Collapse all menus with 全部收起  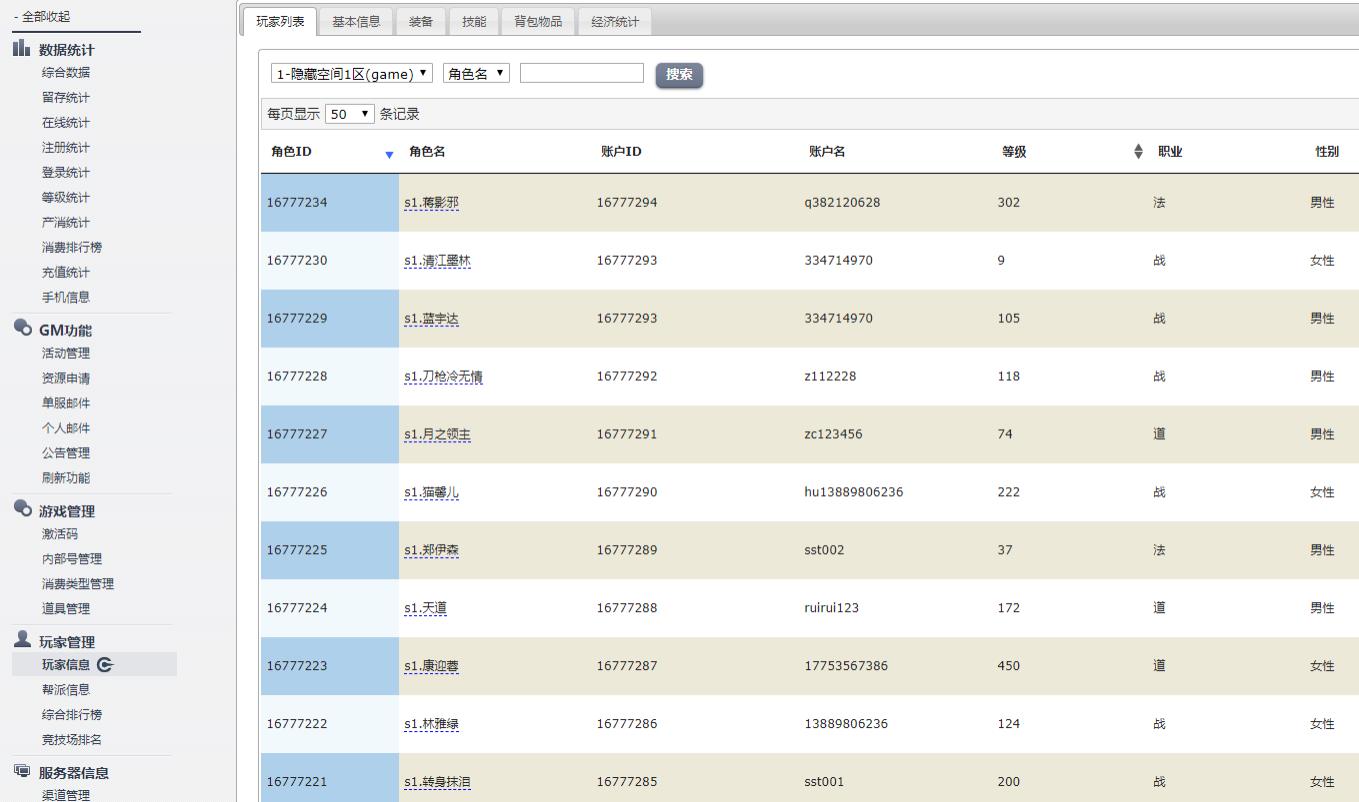pos(42,17)
